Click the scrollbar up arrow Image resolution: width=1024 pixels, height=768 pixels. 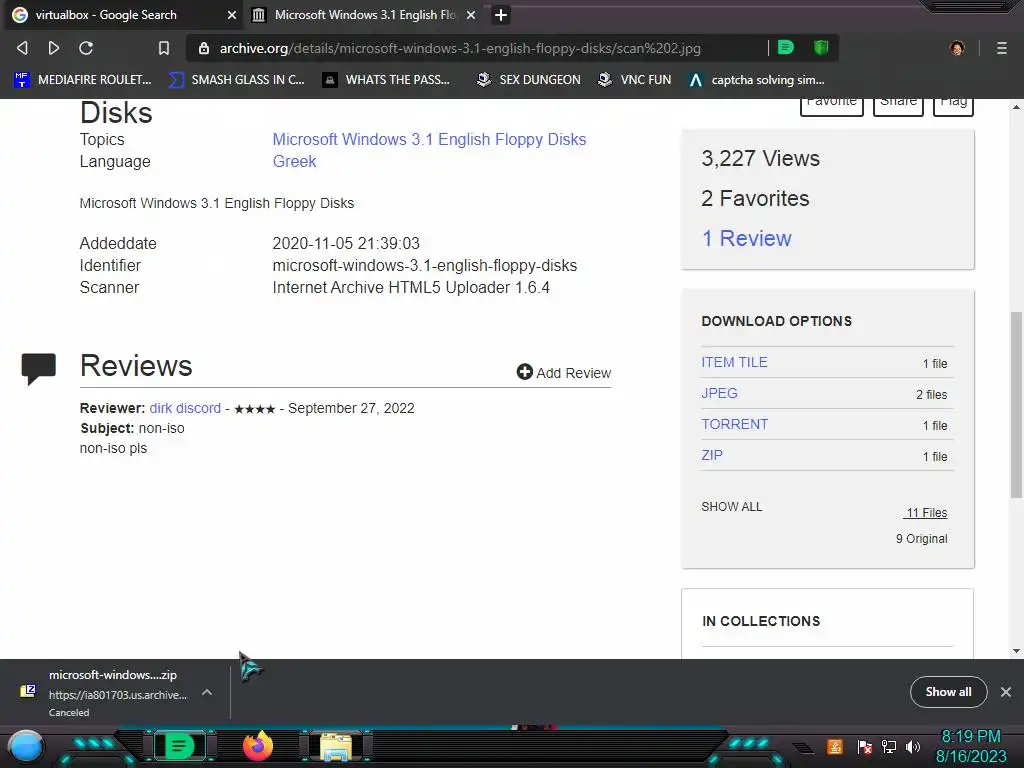coord(1016,106)
